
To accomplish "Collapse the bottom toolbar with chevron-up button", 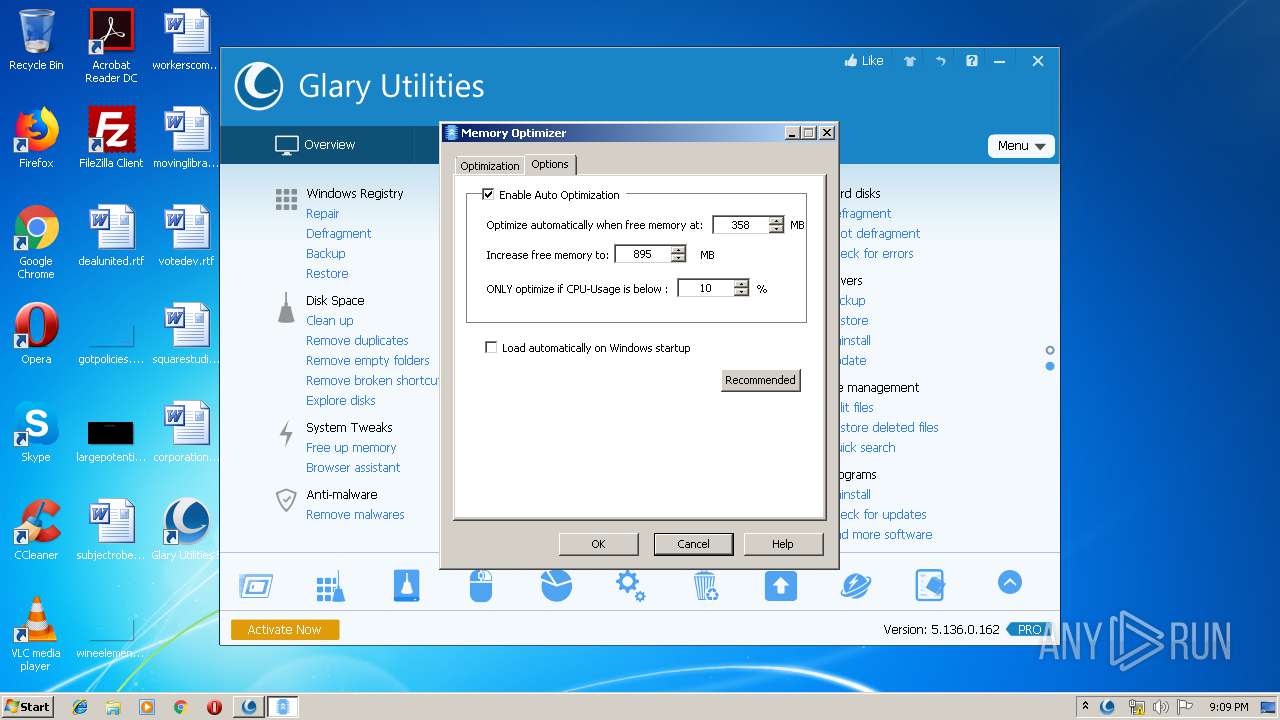I will (x=1010, y=582).
